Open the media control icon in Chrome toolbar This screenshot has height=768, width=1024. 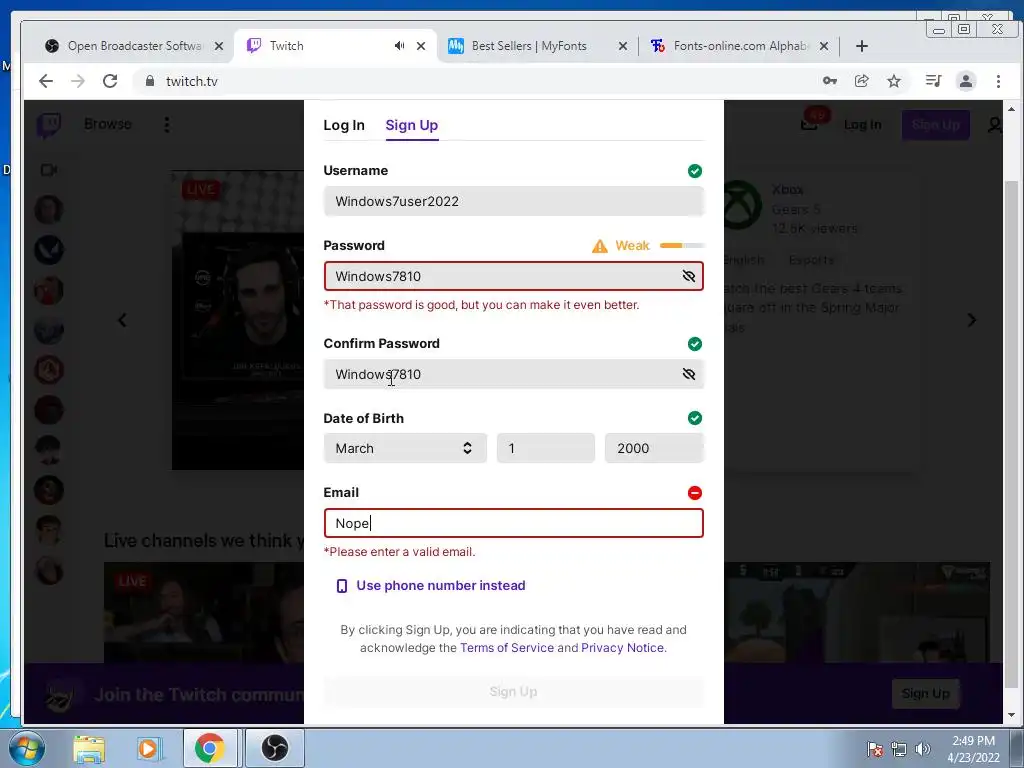pyautogui.click(x=933, y=81)
